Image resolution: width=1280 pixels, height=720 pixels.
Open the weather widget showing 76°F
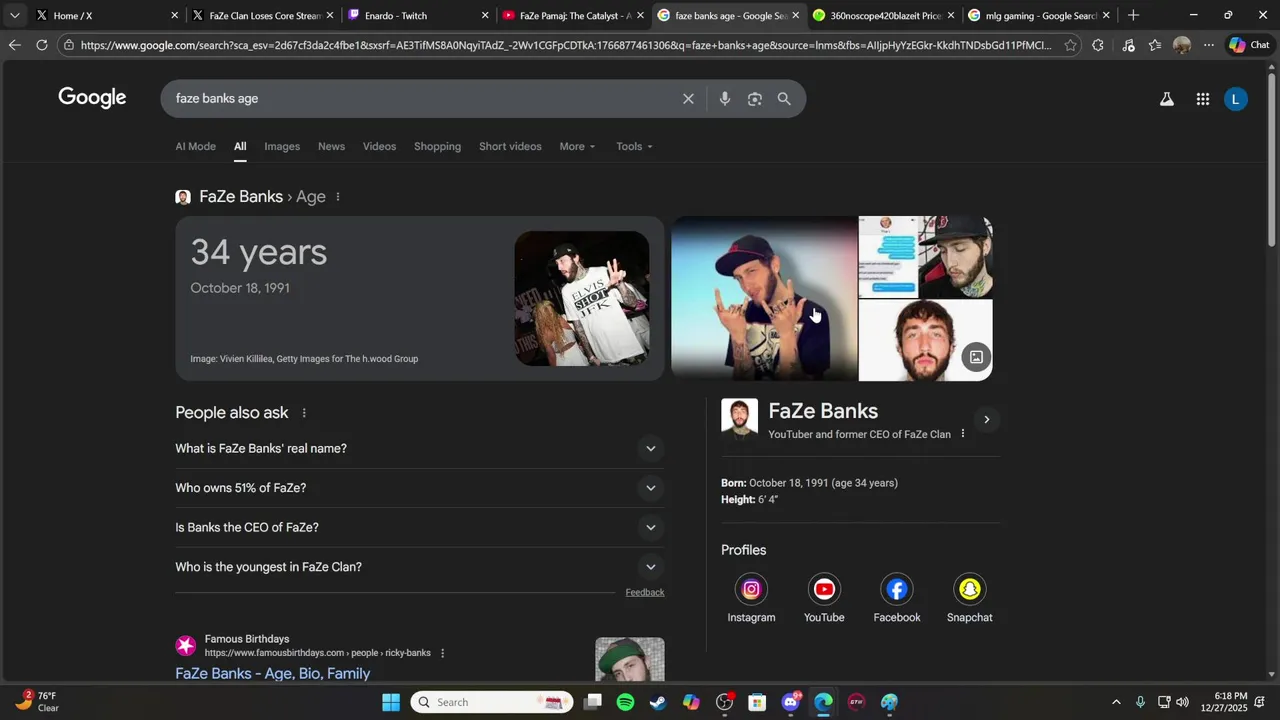click(x=38, y=702)
